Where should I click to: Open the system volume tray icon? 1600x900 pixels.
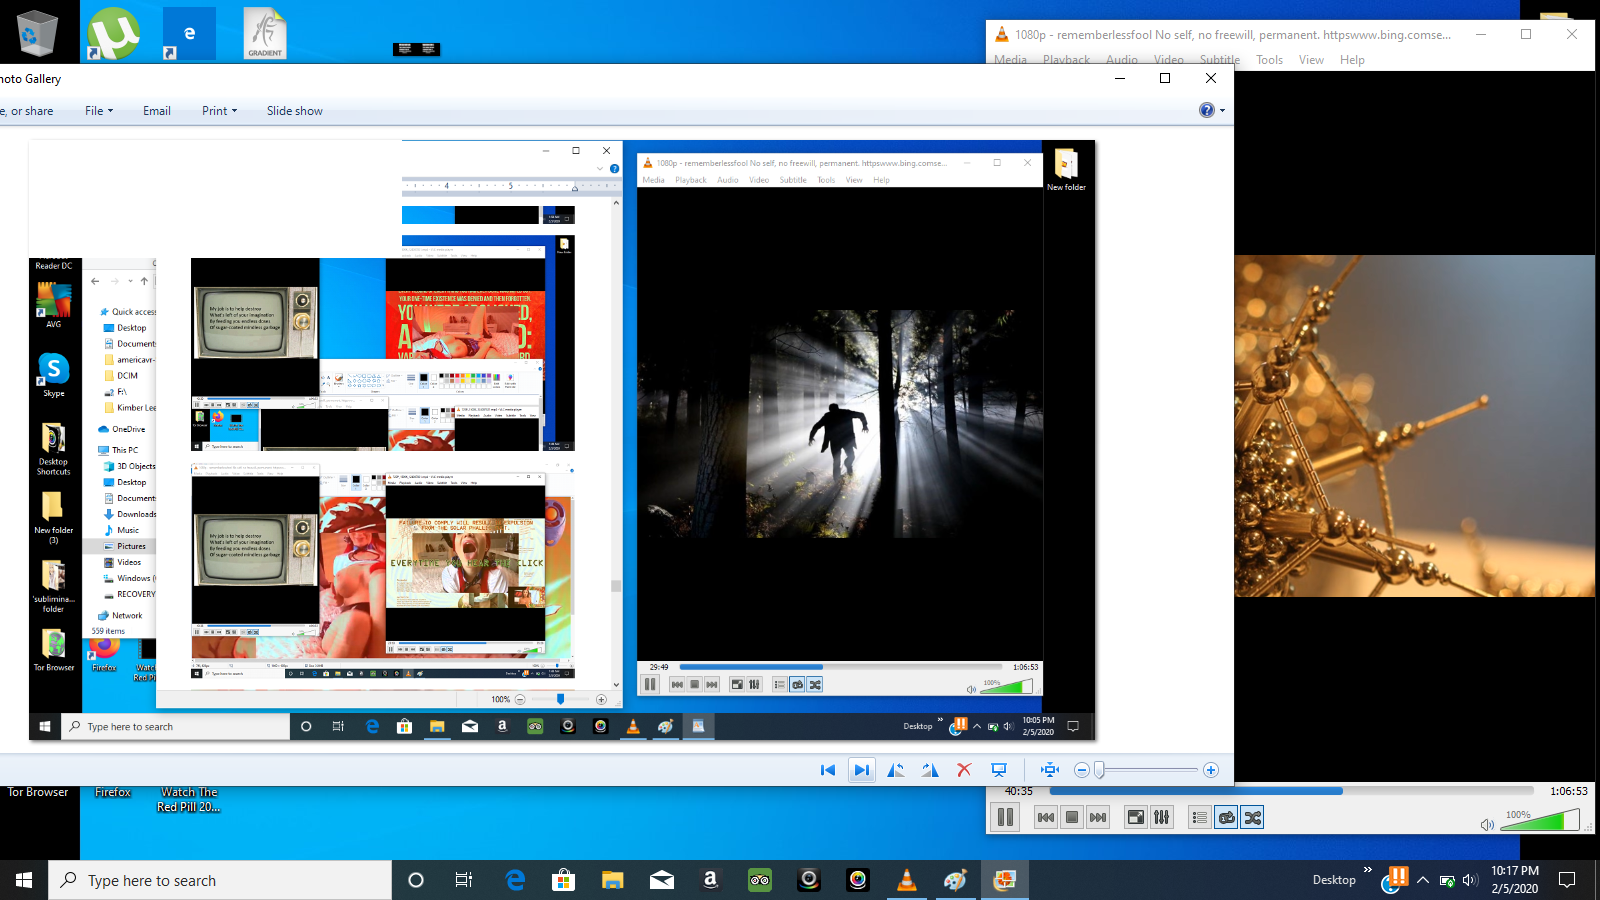click(x=1470, y=881)
